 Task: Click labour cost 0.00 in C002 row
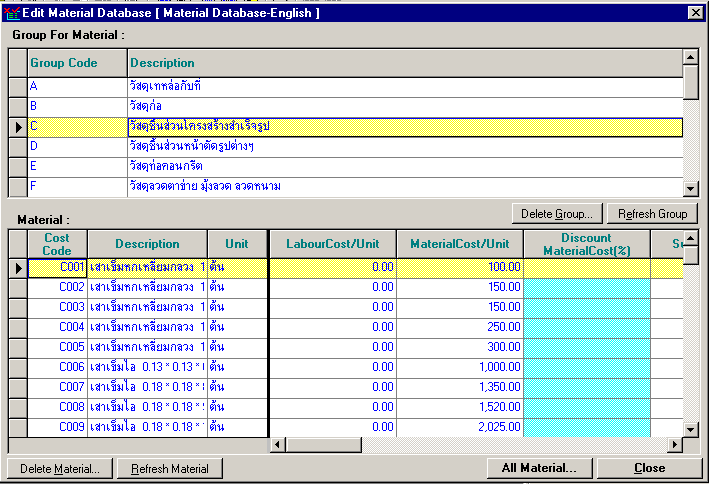pos(333,288)
